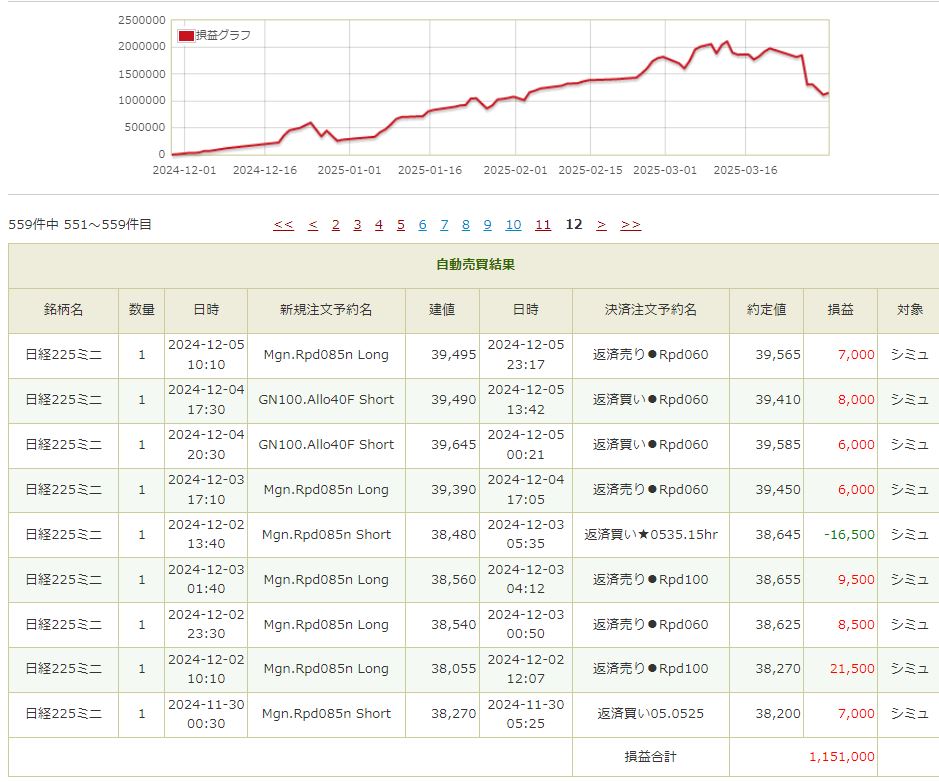
Task: Open page 3 of results
Action: (x=357, y=225)
